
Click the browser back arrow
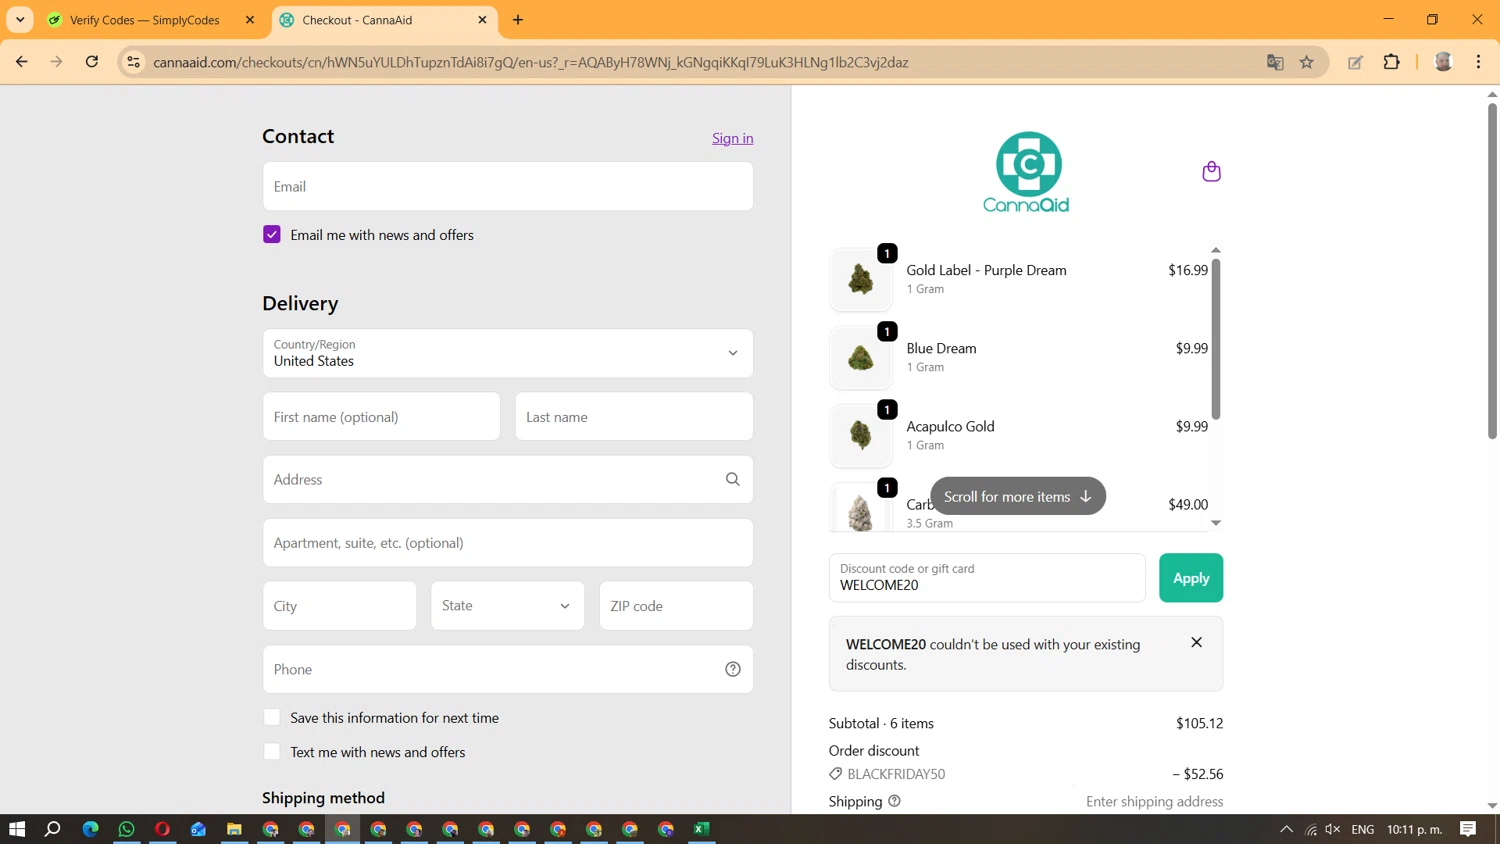click(x=21, y=62)
